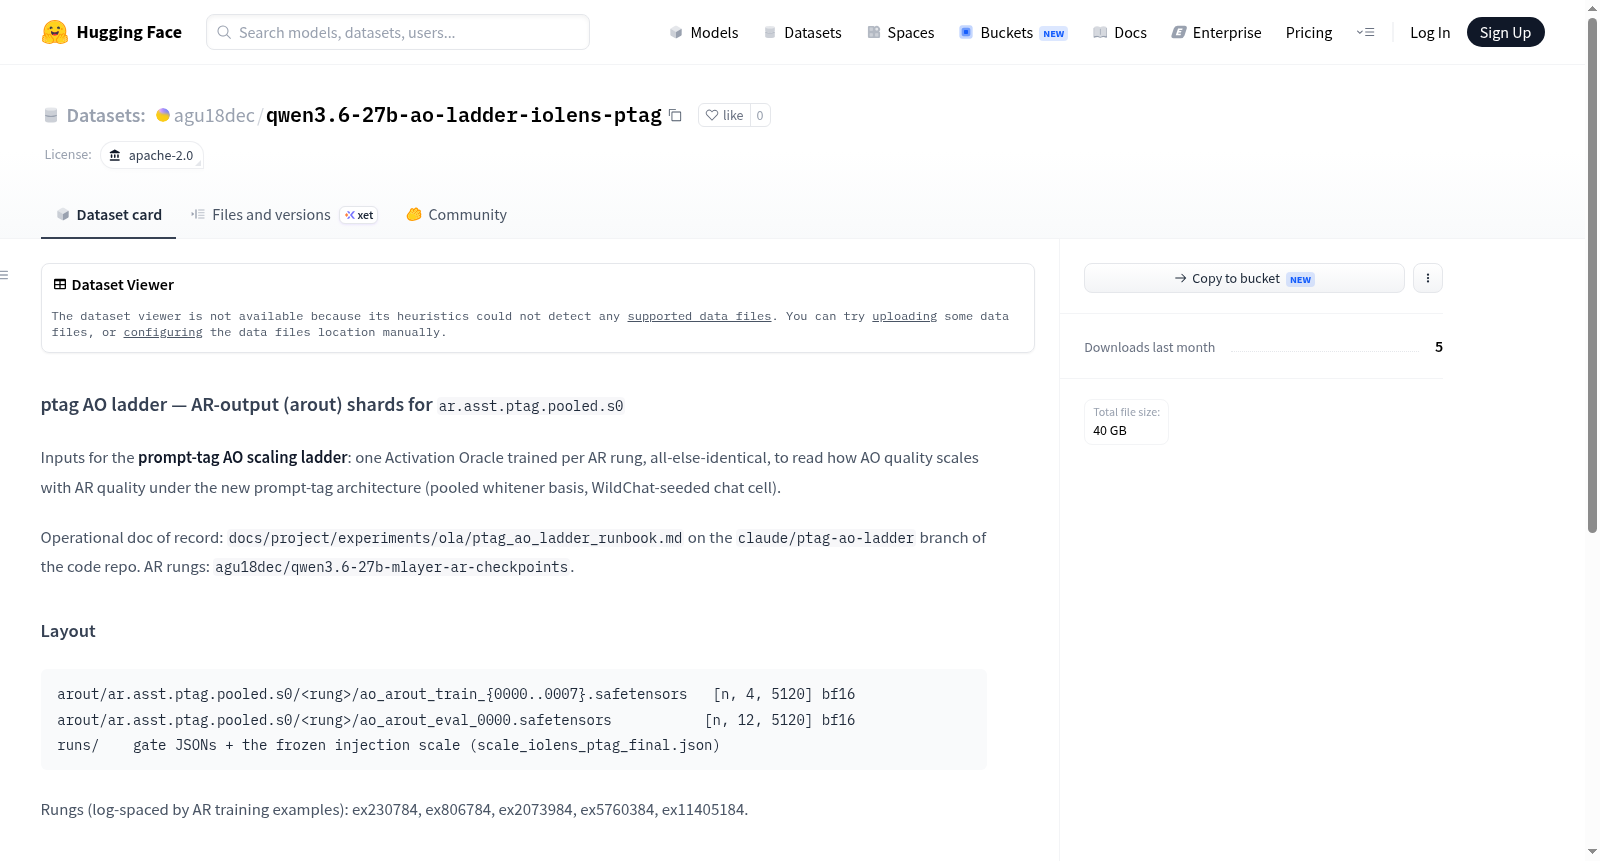Click the Dataset Viewer table icon
This screenshot has height=861, width=1600.
pyautogui.click(x=60, y=284)
